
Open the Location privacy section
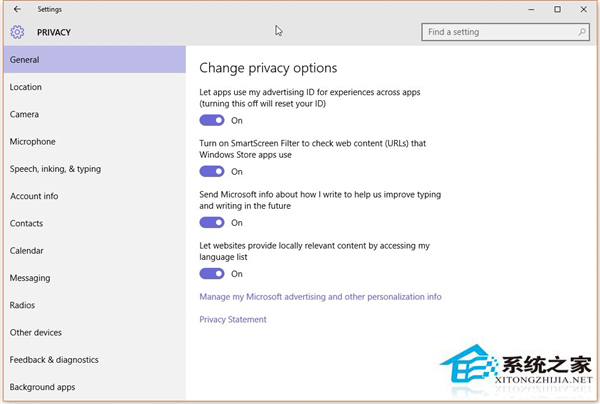(x=26, y=87)
